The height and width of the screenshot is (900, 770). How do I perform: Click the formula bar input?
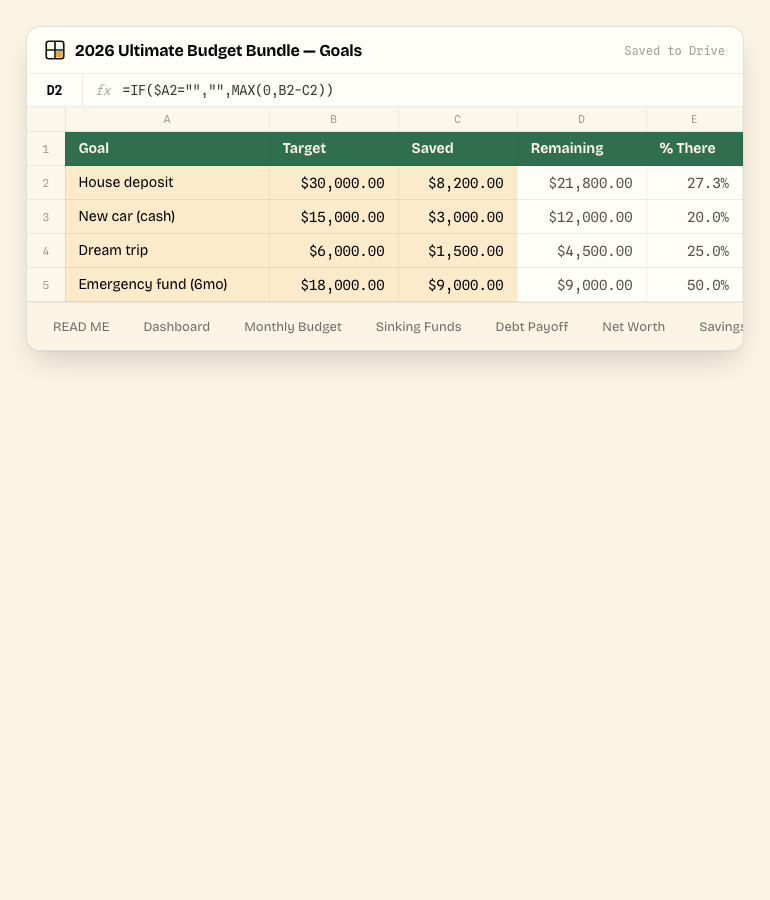click(x=413, y=90)
